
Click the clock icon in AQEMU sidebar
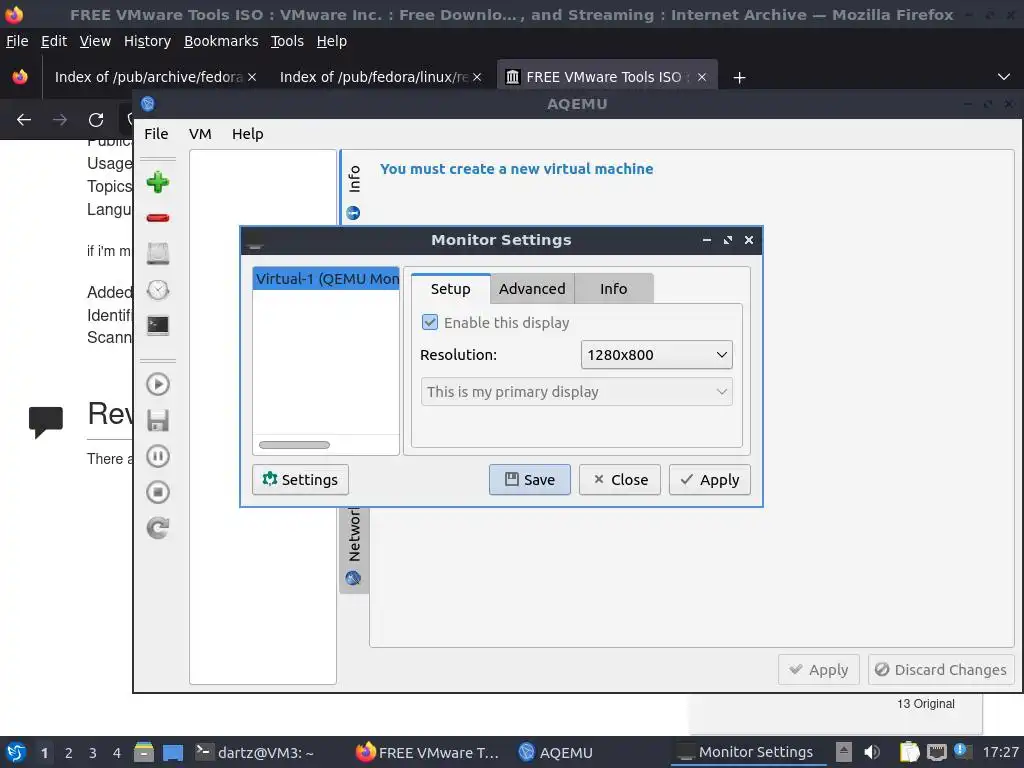pos(157,289)
